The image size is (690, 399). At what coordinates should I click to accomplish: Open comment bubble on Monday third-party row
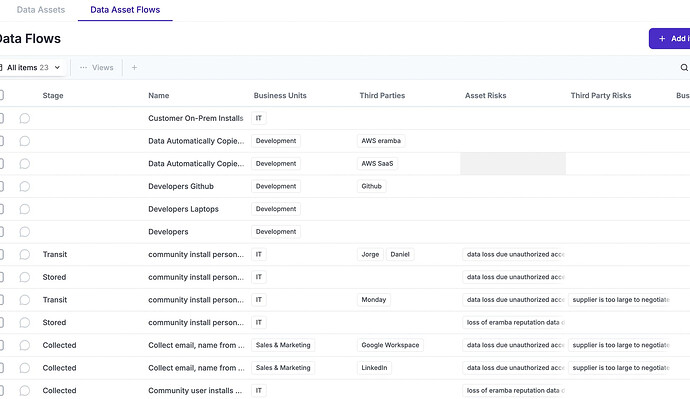coord(25,300)
